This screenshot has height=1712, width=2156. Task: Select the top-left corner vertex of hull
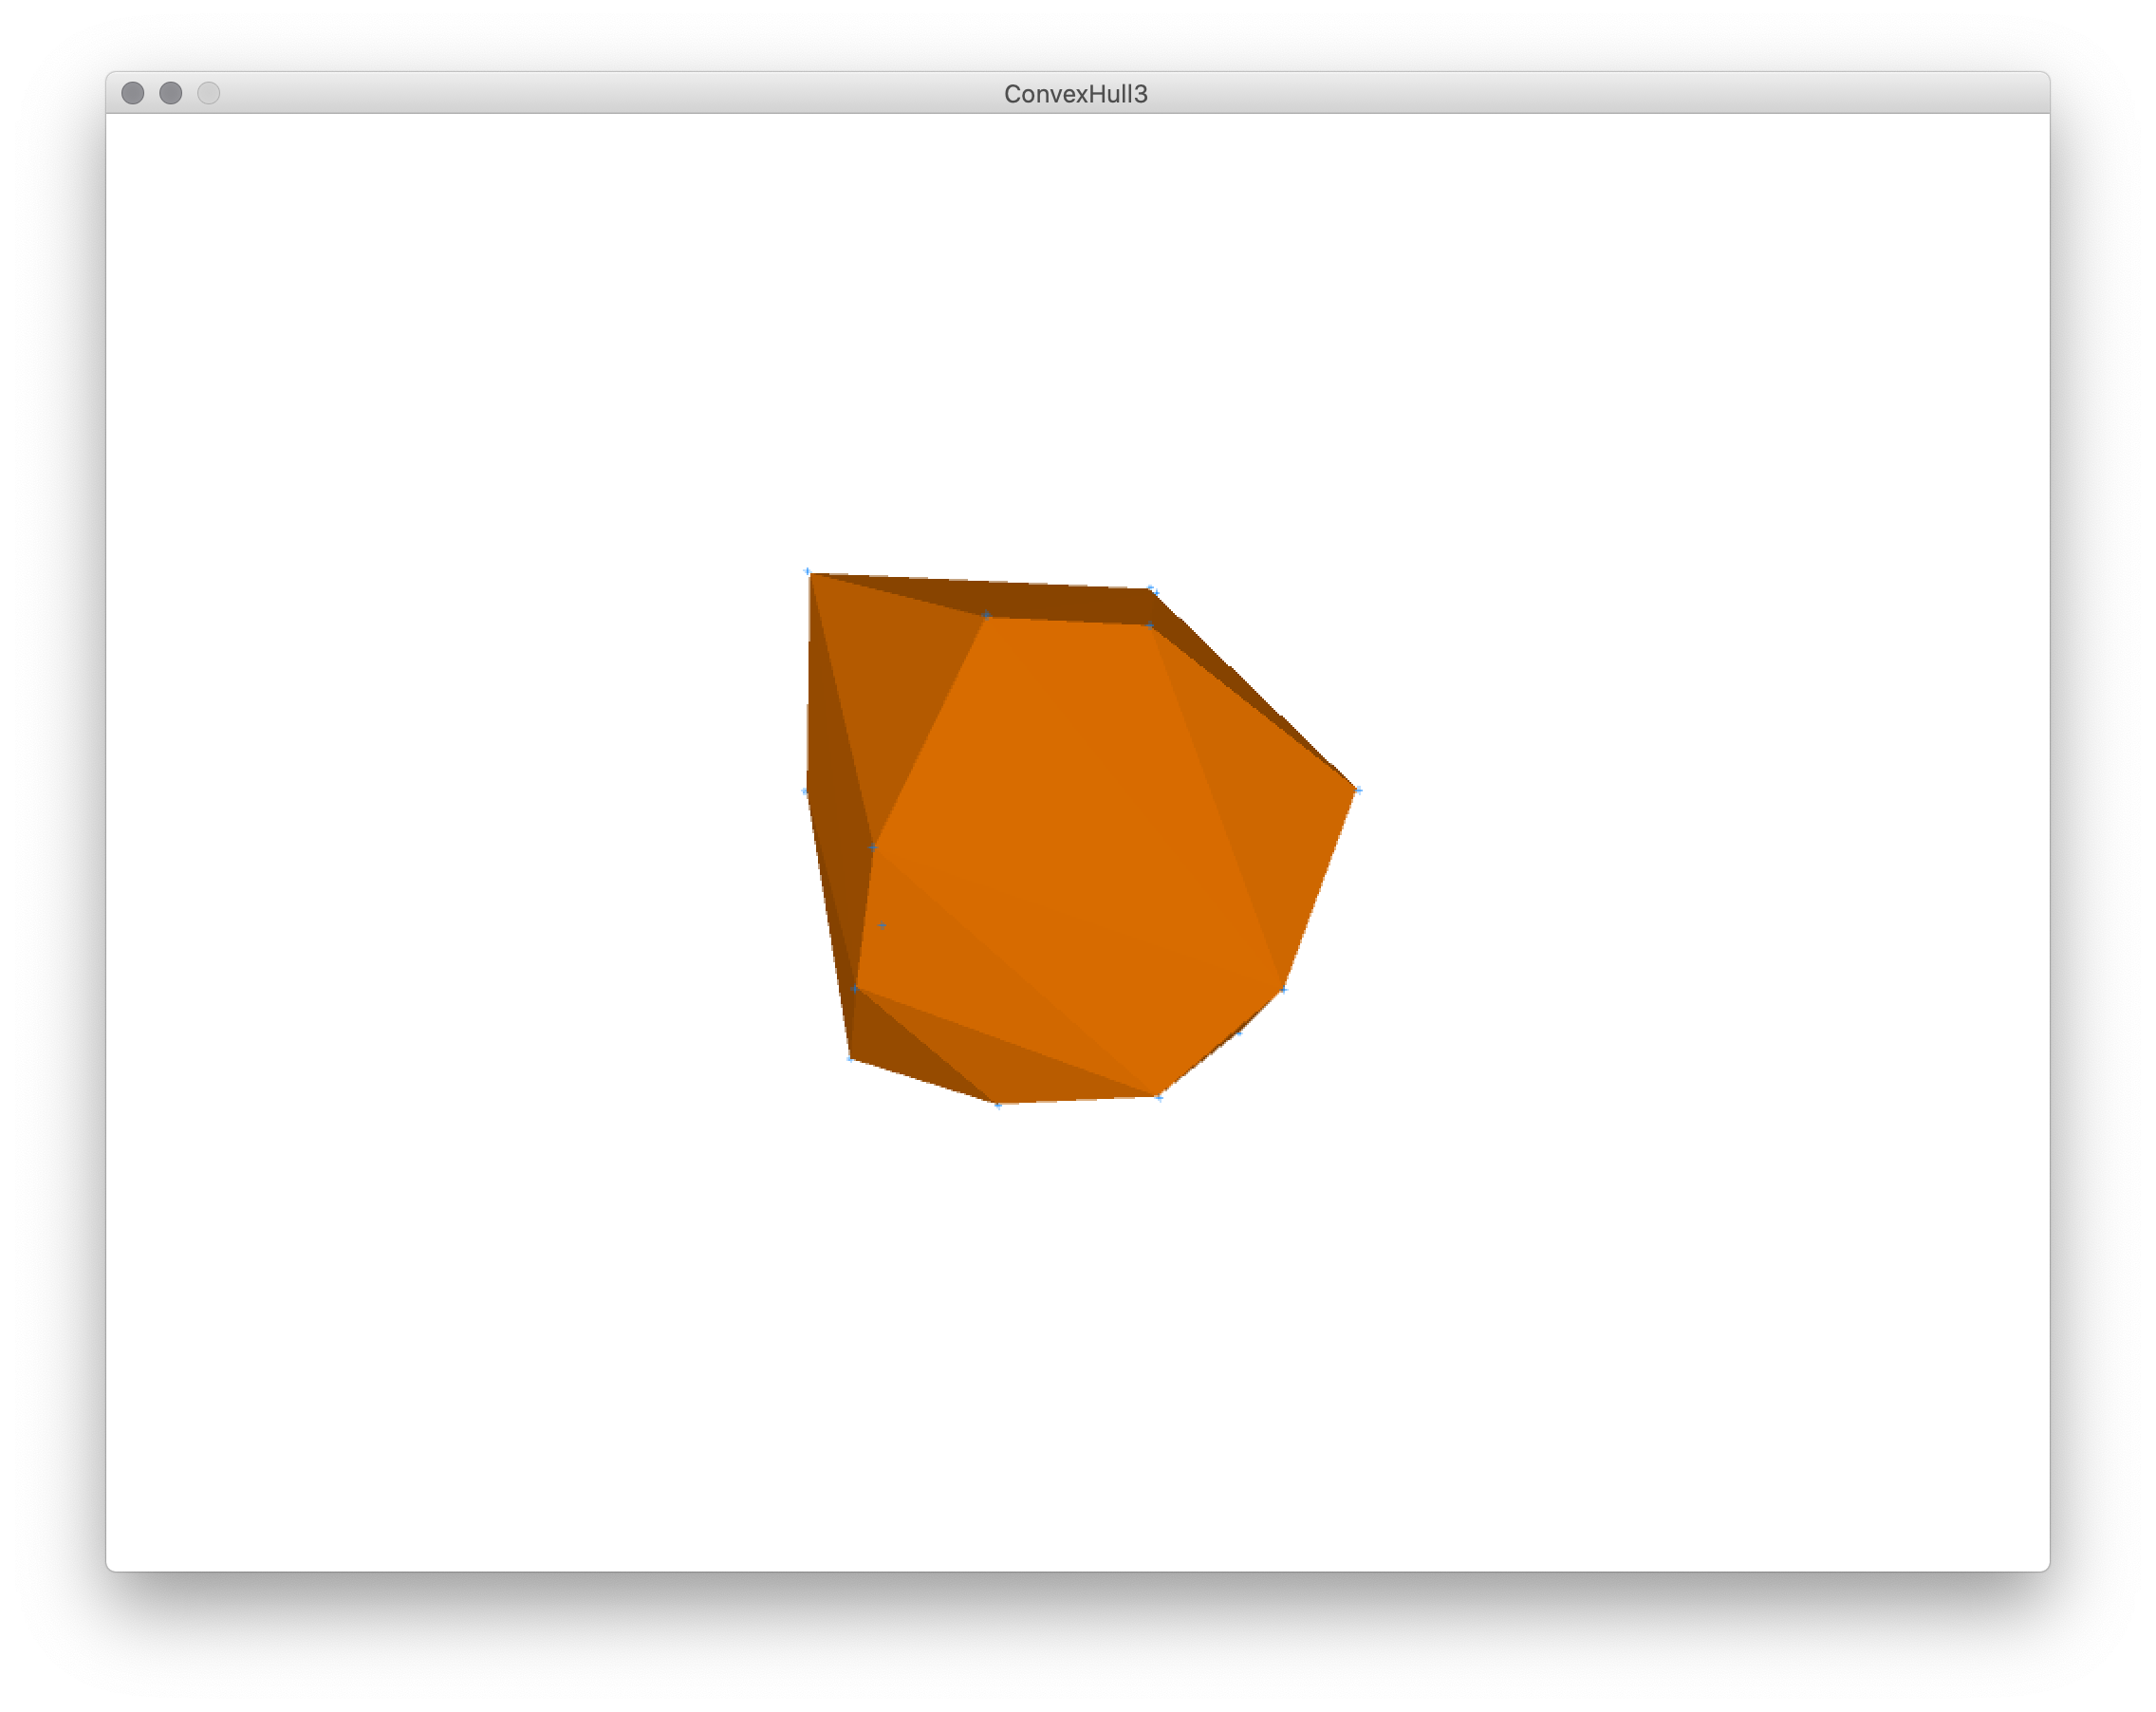point(808,572)
